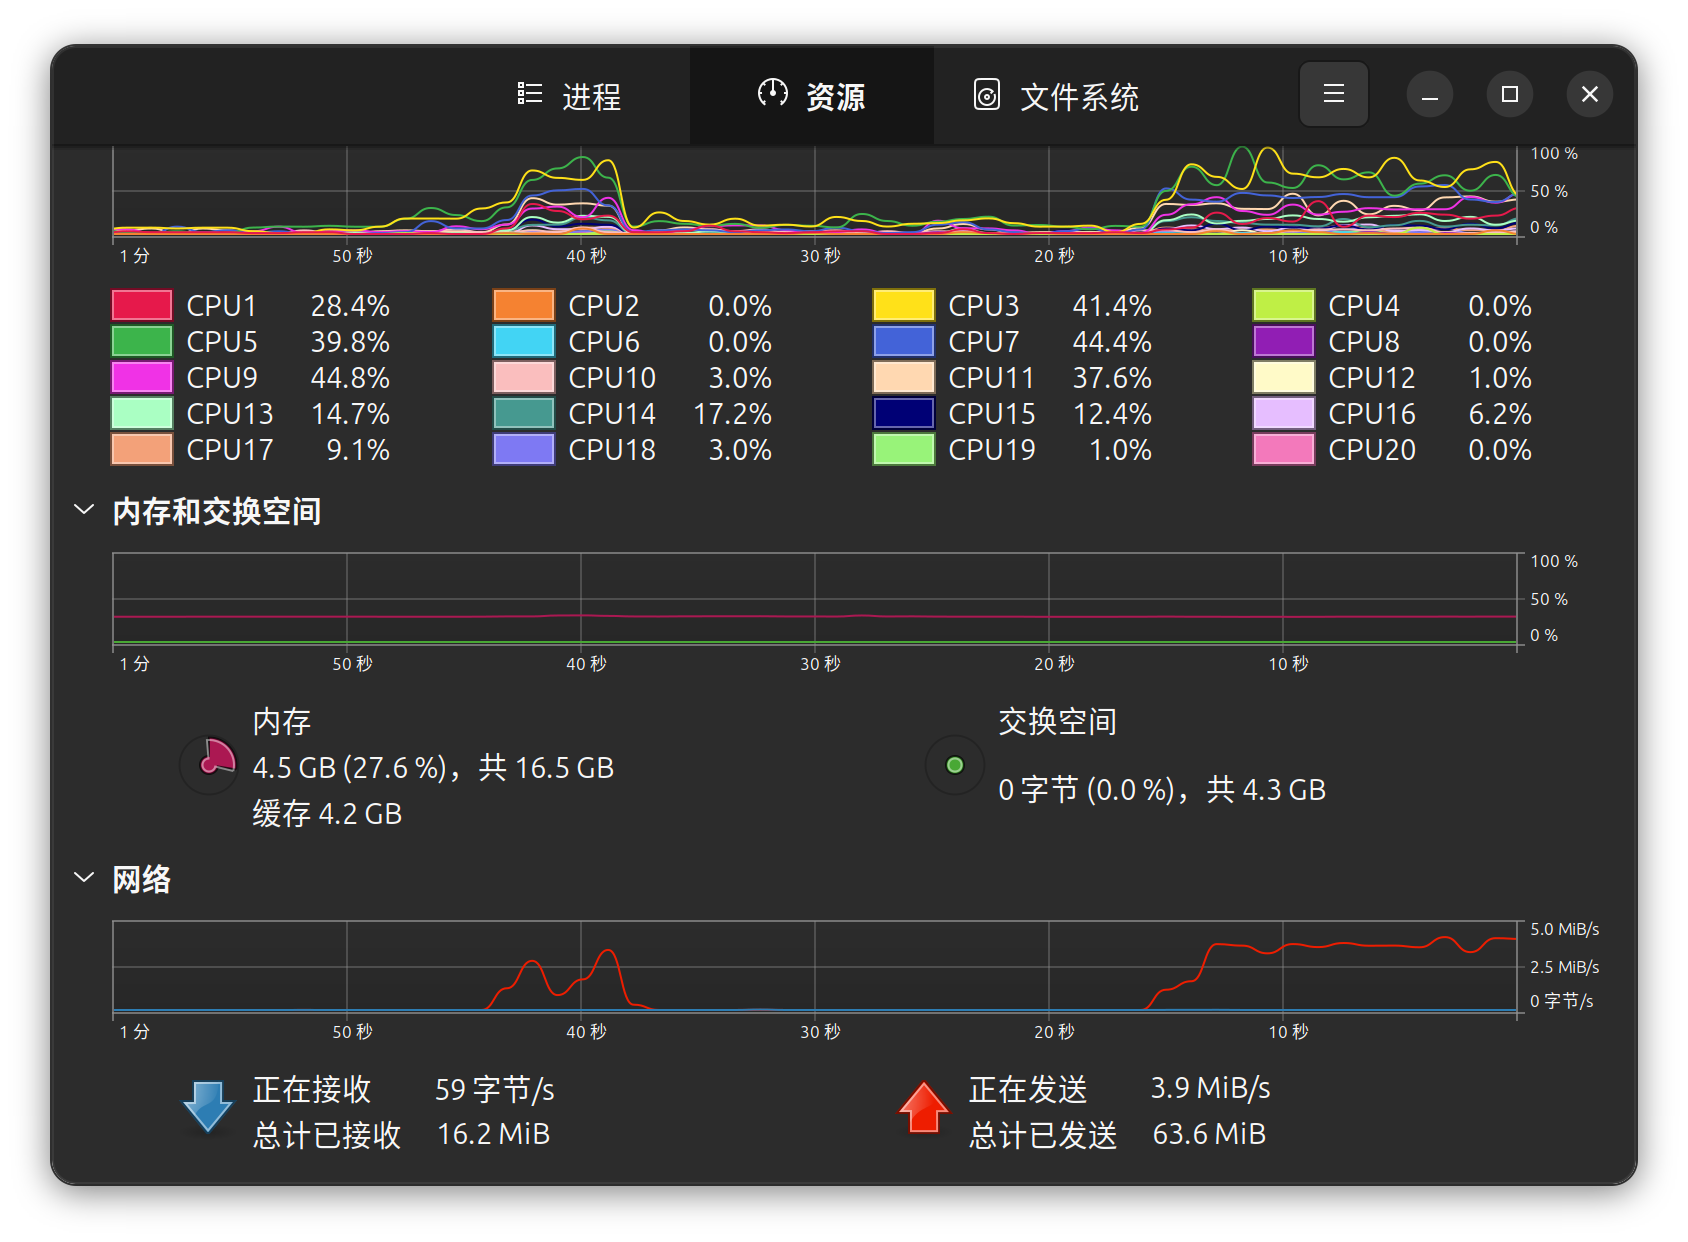This screenshot has width=1688, height=1242.
Task: Click the CPU15 dark navy swatch
Action: 903,414
